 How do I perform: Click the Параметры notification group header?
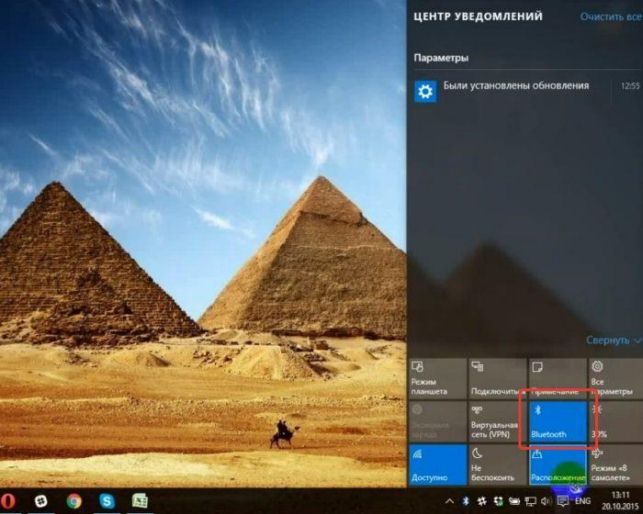tap(441, 58)
